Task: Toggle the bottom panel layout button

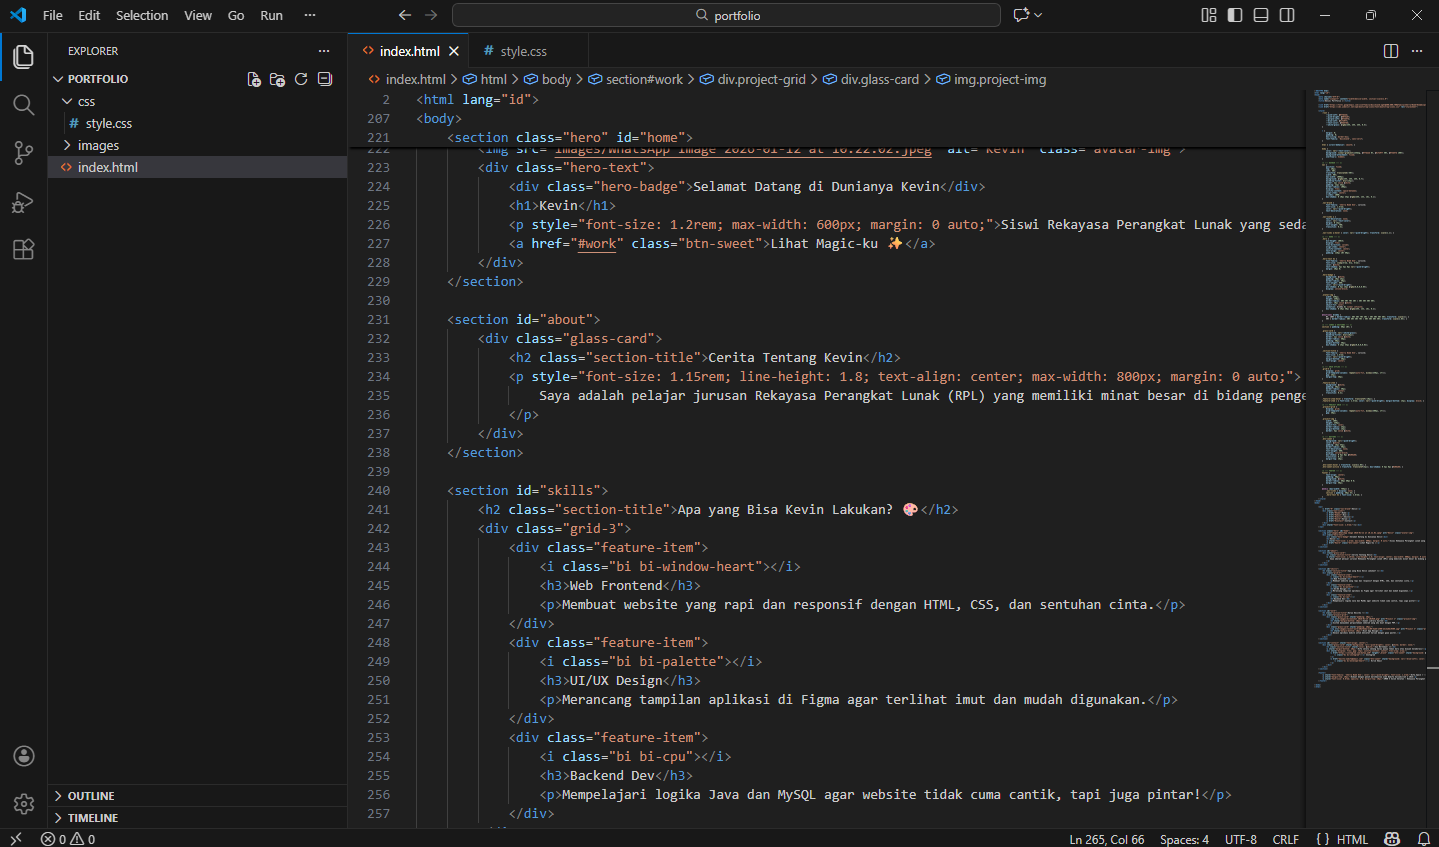Action: click(x=1261, y=15)
